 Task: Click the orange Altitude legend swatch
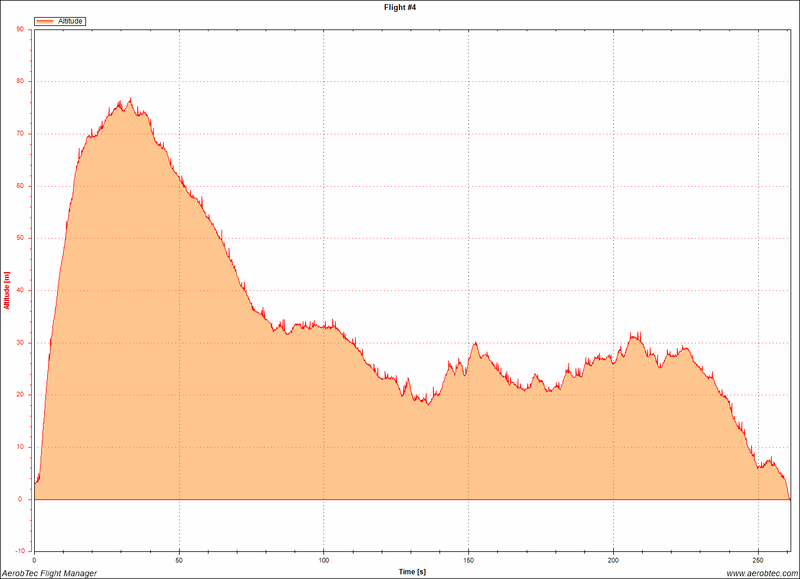pos(45,21)
